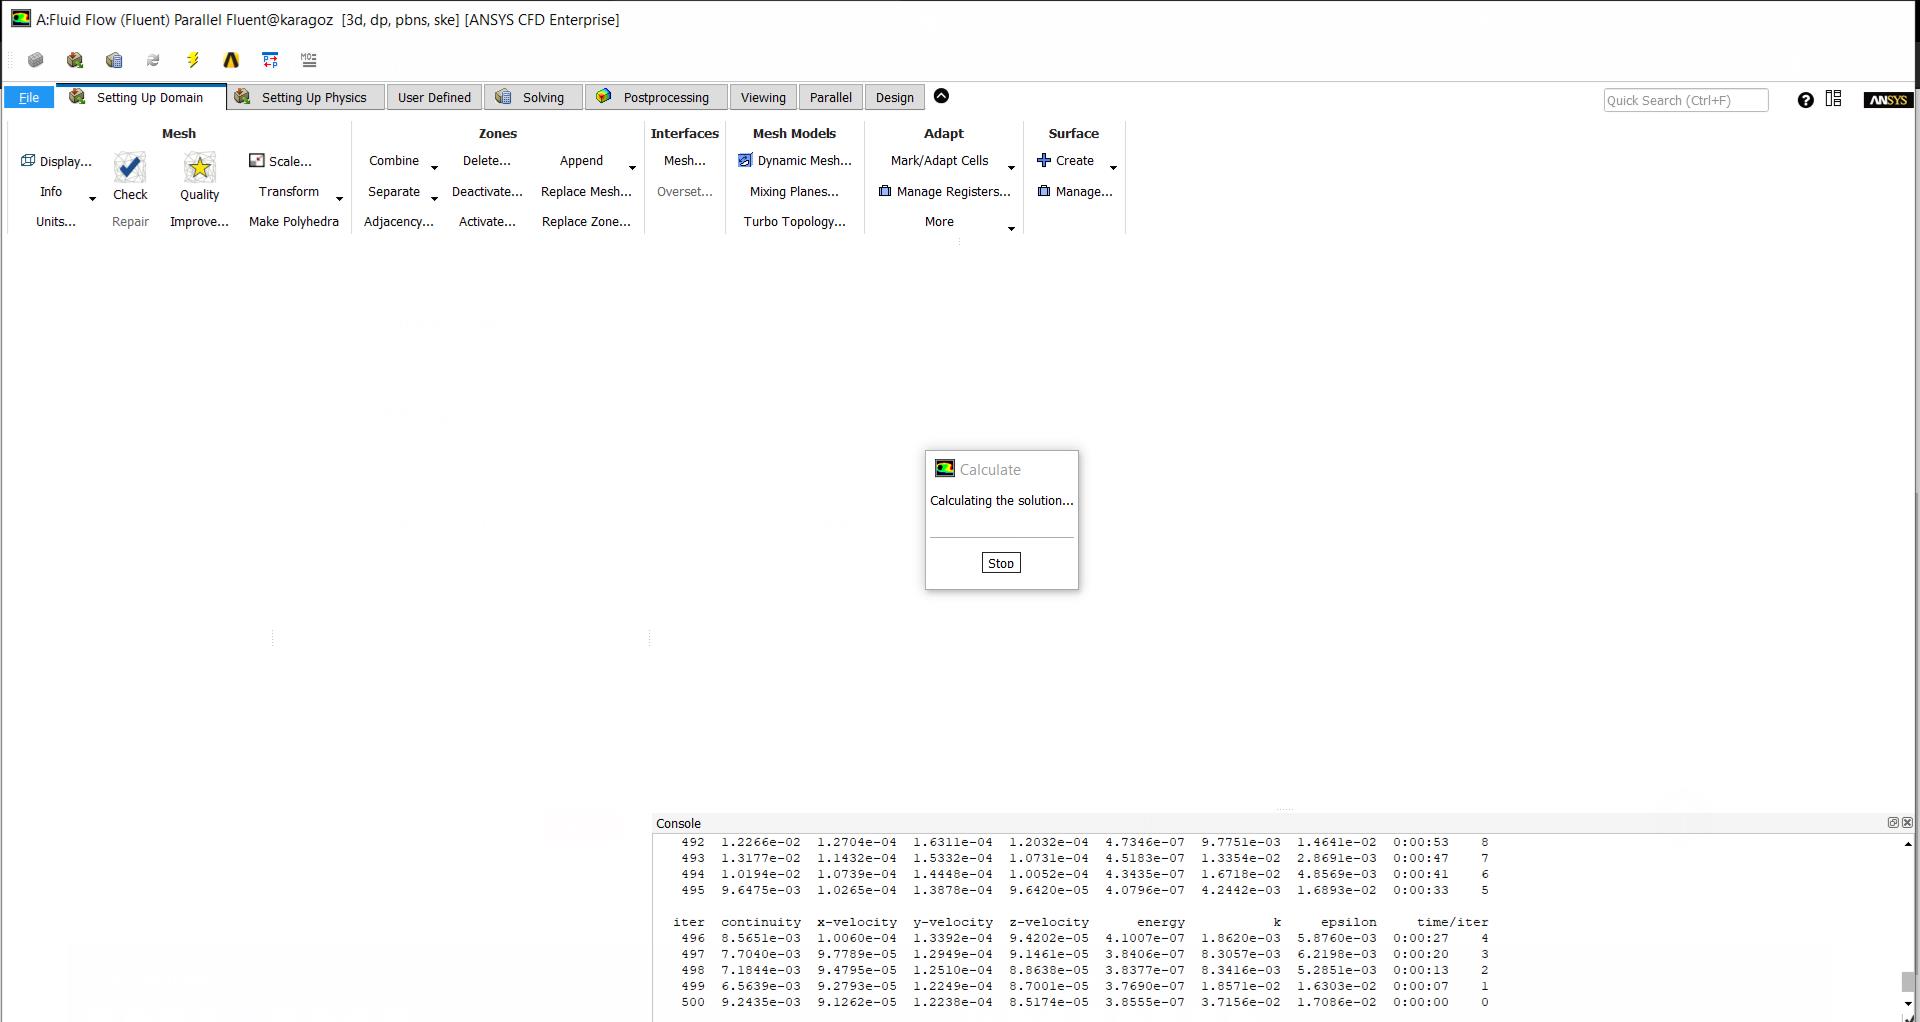
Task: Click the gray refresh arrows toolbar icon
Action: 153,60
